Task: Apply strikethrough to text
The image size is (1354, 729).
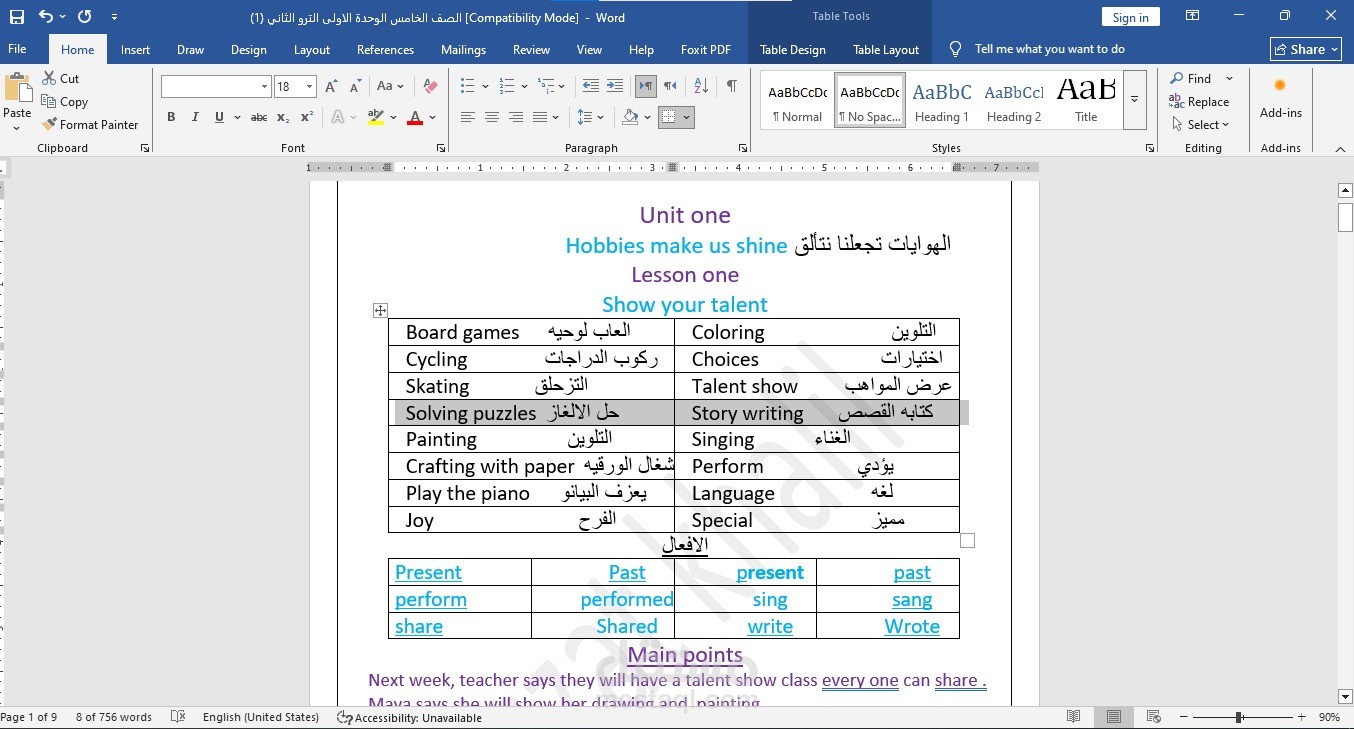Action: click(259, 117)
